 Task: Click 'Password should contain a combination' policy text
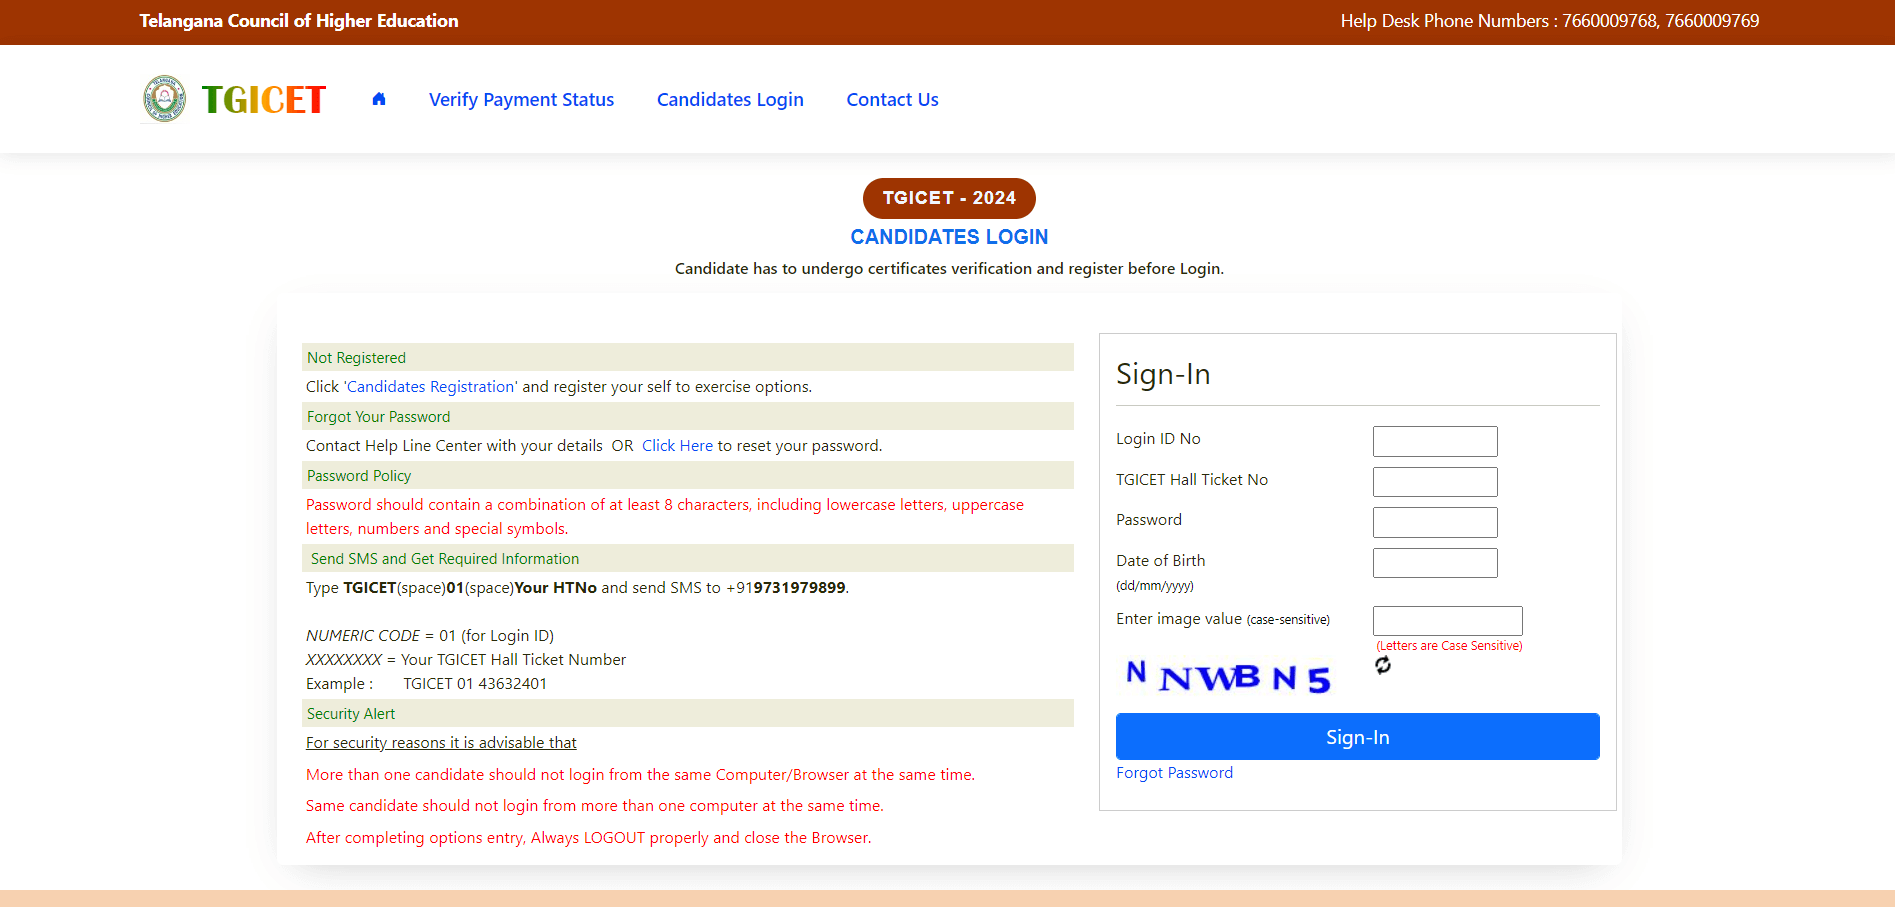pos(665,517)
